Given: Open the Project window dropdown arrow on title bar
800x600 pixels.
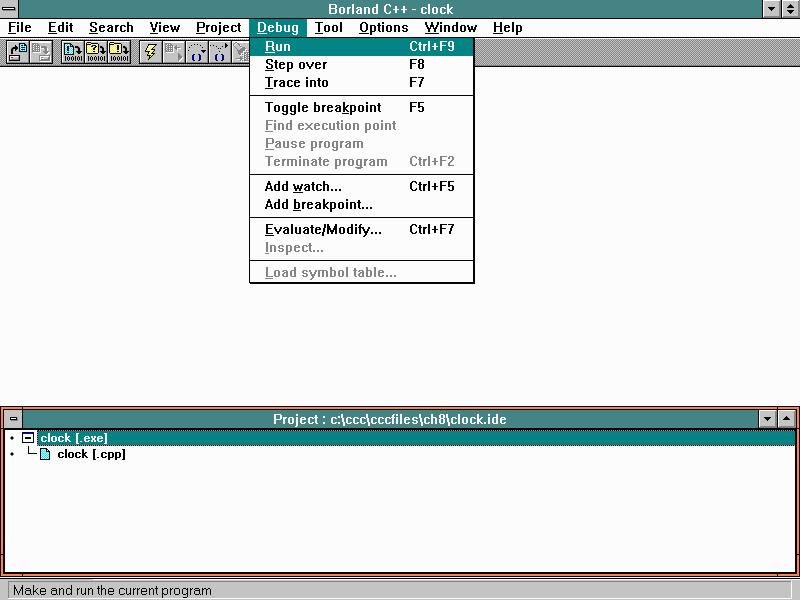Looking at the screenshot, I should pyautogui.click(x=766, y=419).
